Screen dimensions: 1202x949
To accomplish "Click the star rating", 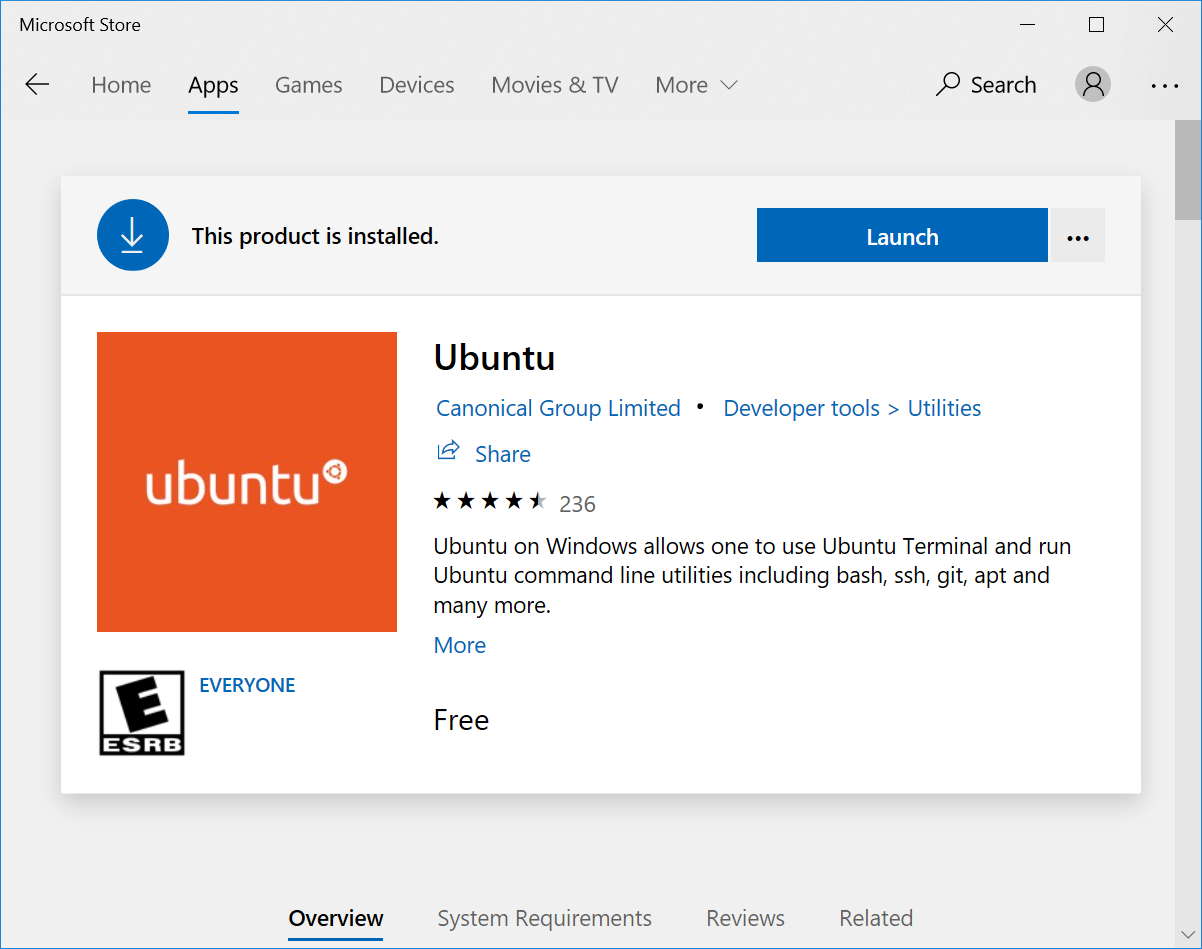I will point(490,501).
